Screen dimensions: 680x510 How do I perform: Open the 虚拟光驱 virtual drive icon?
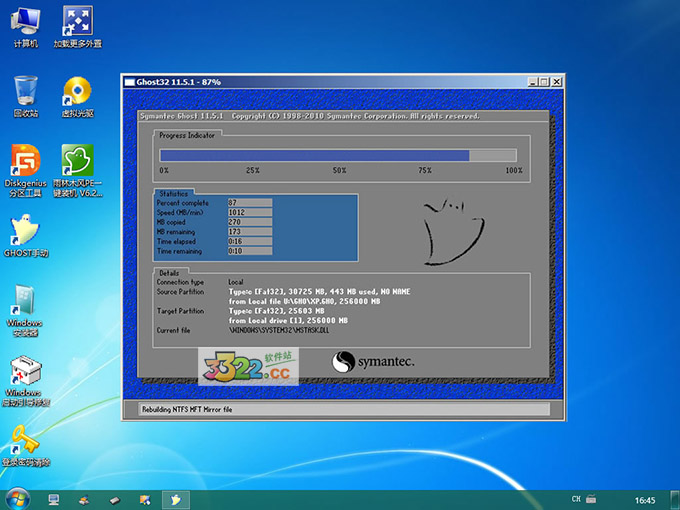(x=77, y=91)
